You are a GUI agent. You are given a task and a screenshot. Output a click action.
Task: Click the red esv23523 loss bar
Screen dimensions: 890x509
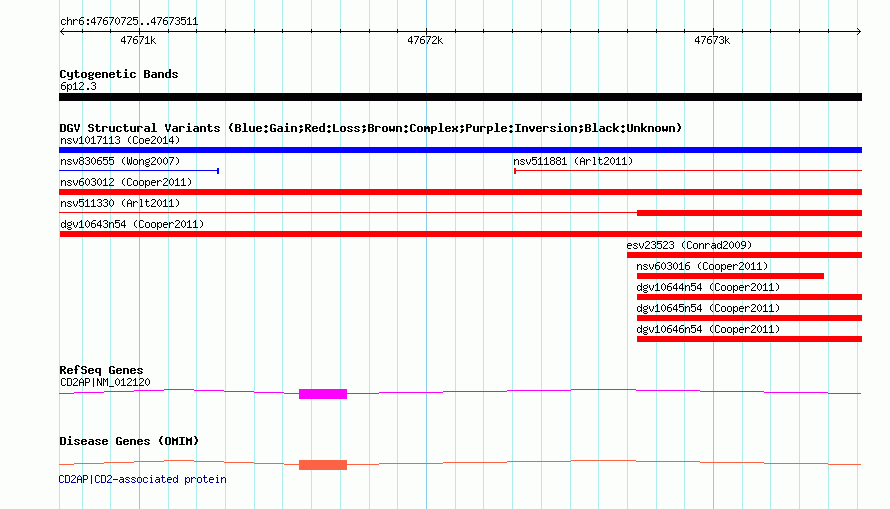744,255
